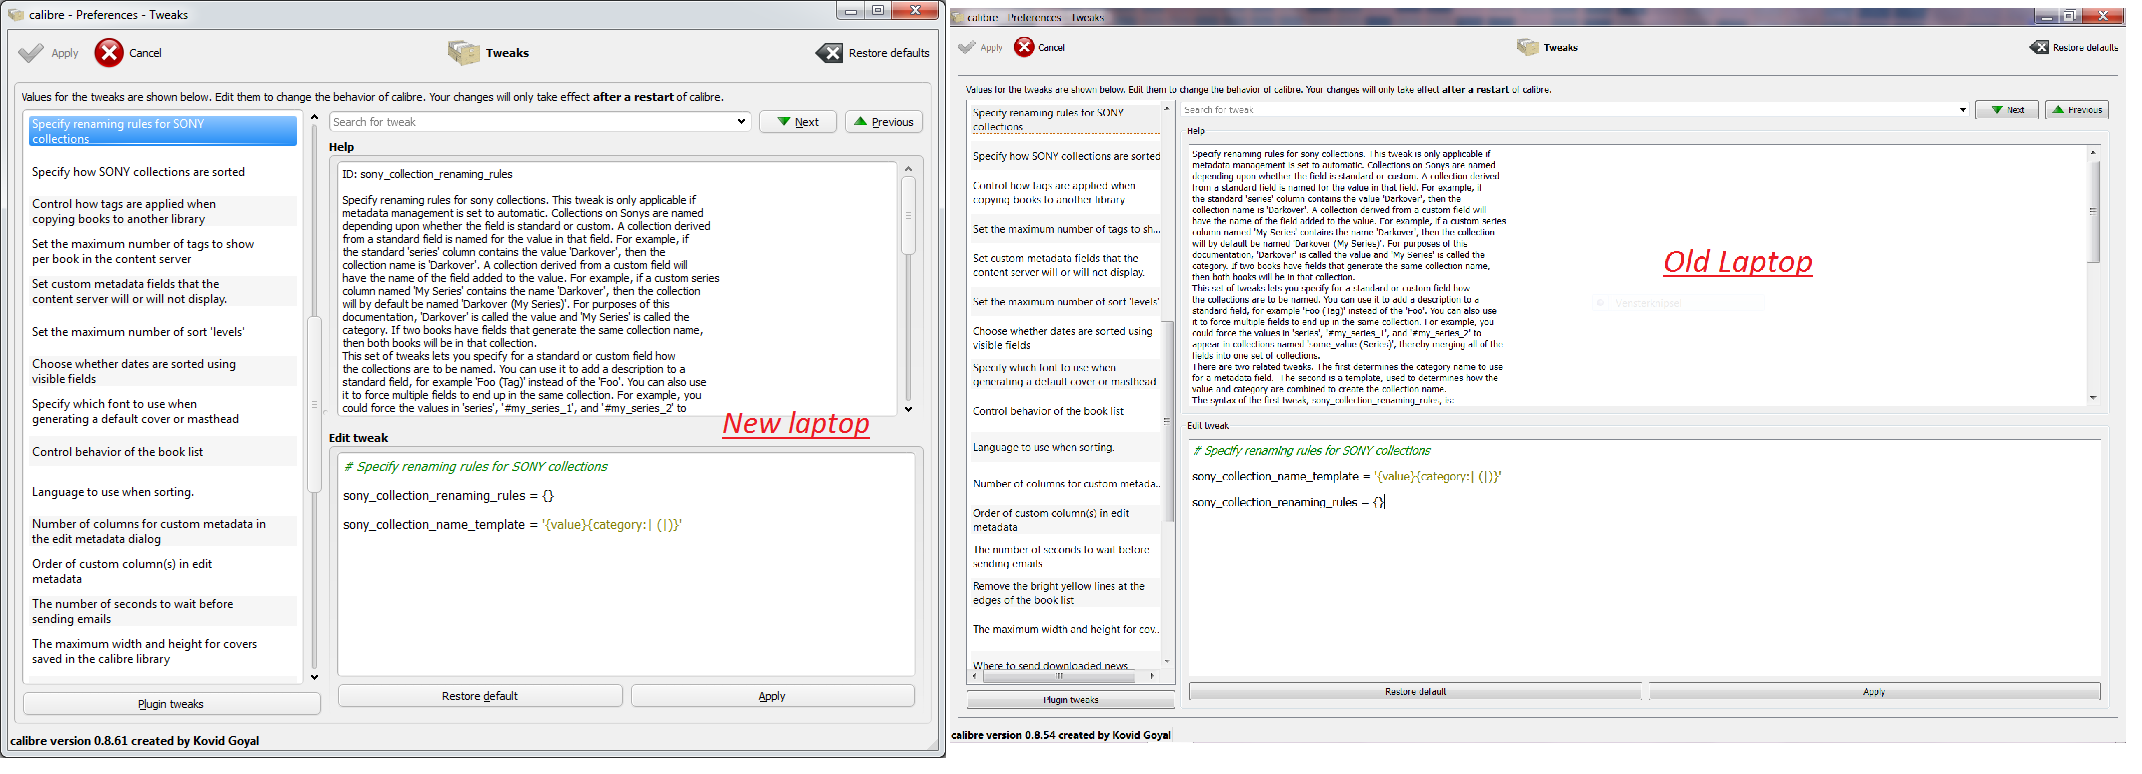Select 'Specify which font to use' in 0.8.61 list
Screen dimensions: 2142x774
(x=163, y=411)
